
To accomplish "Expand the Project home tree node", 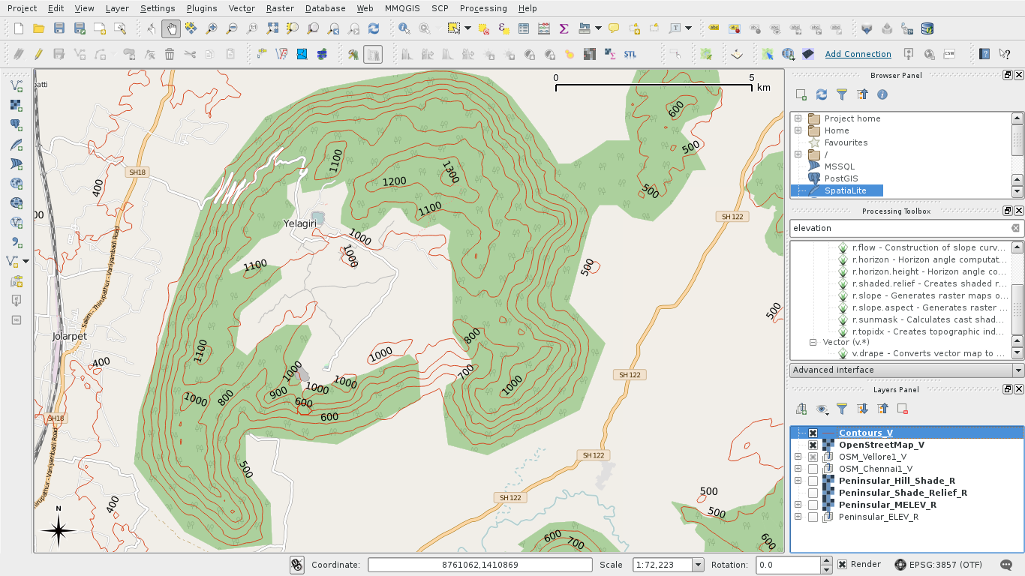I will [798, 119].
